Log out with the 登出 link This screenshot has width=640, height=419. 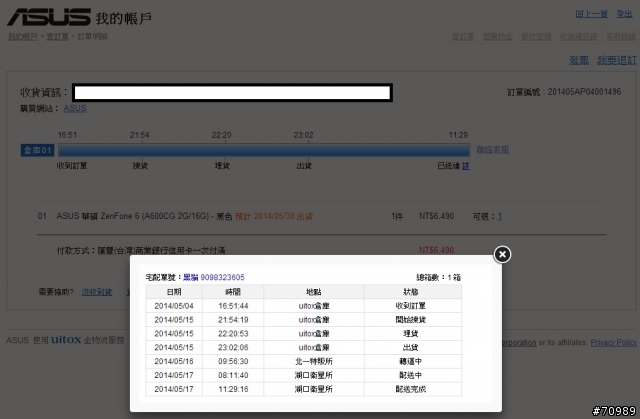pos(624,14)
